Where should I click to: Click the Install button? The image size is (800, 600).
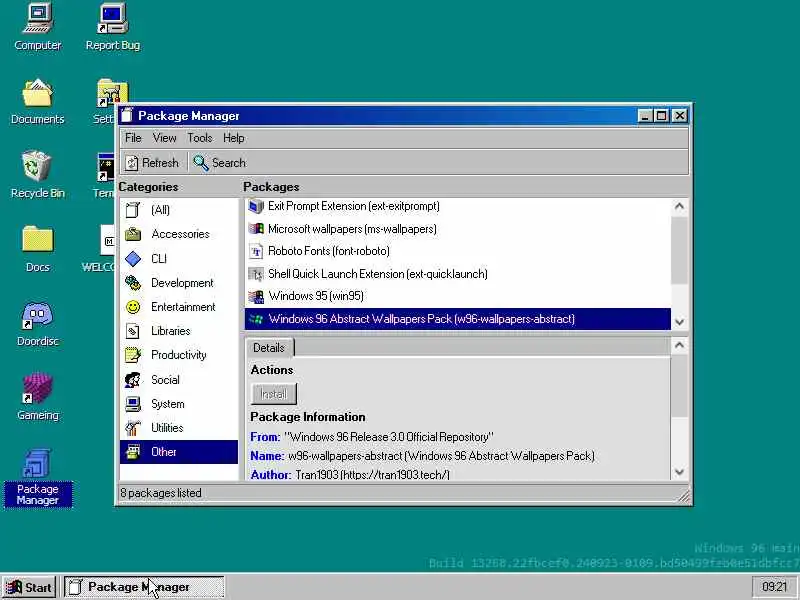coord(273,394)
